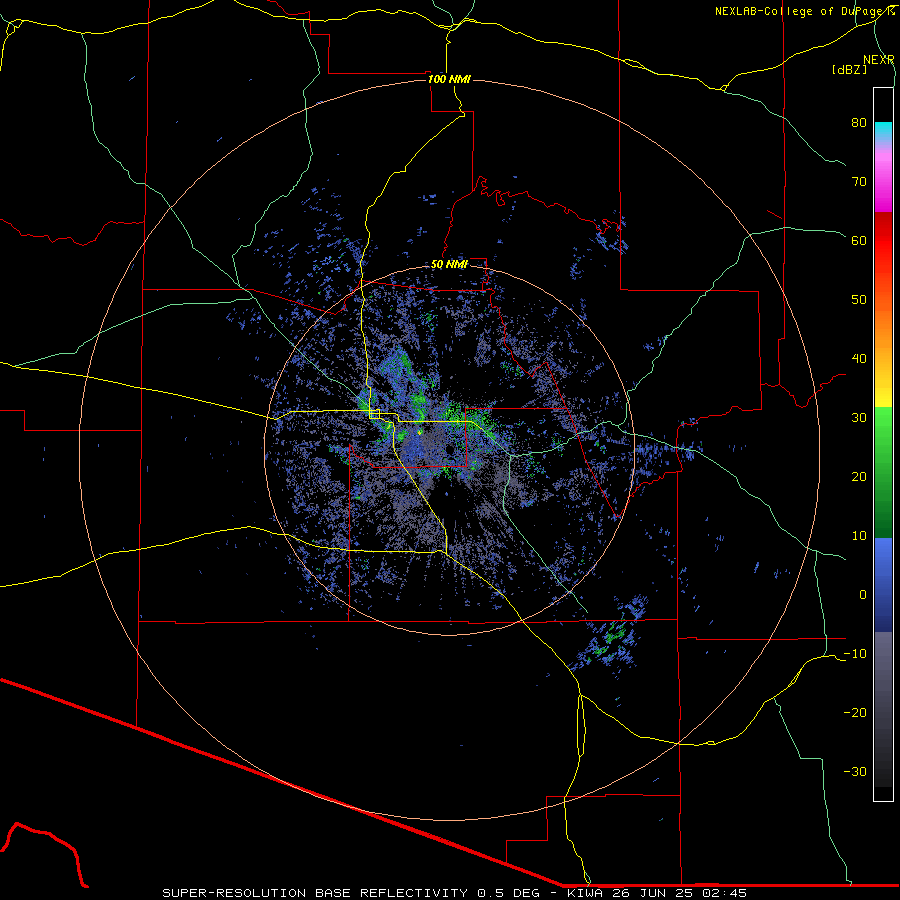This screenshot has width=900, height=900.
Task: Click the 70 value on the dBZ scale
Action: (x=859, y=182)
